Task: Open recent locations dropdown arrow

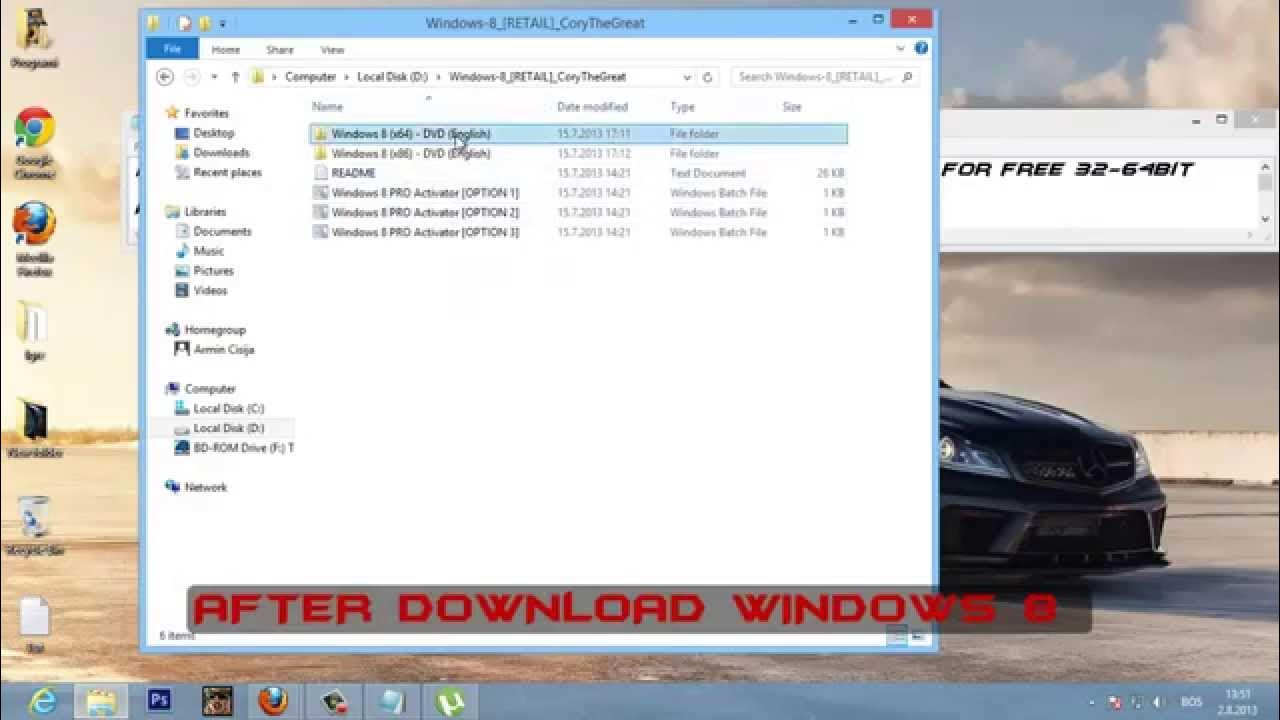Action: [214, 77]
